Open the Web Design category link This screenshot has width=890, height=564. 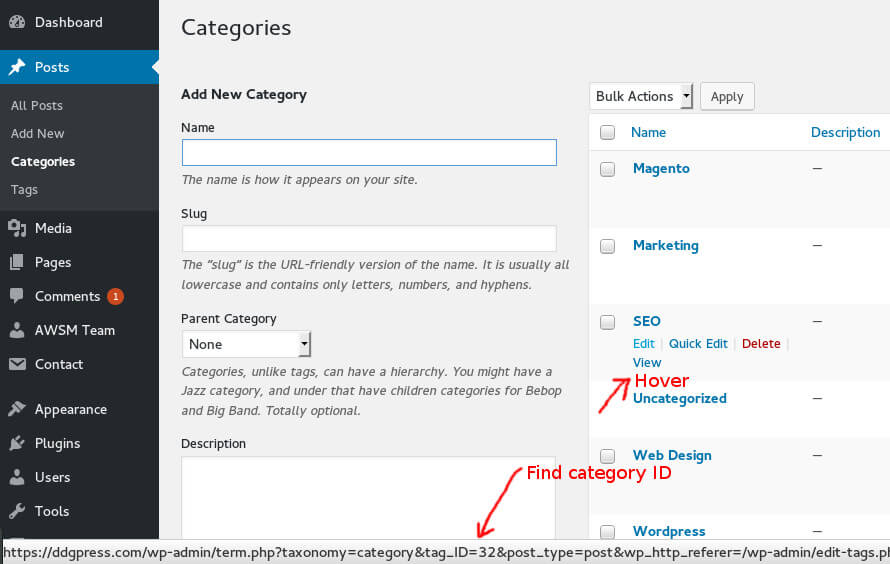pyautogui.click(x=672, y=456)
